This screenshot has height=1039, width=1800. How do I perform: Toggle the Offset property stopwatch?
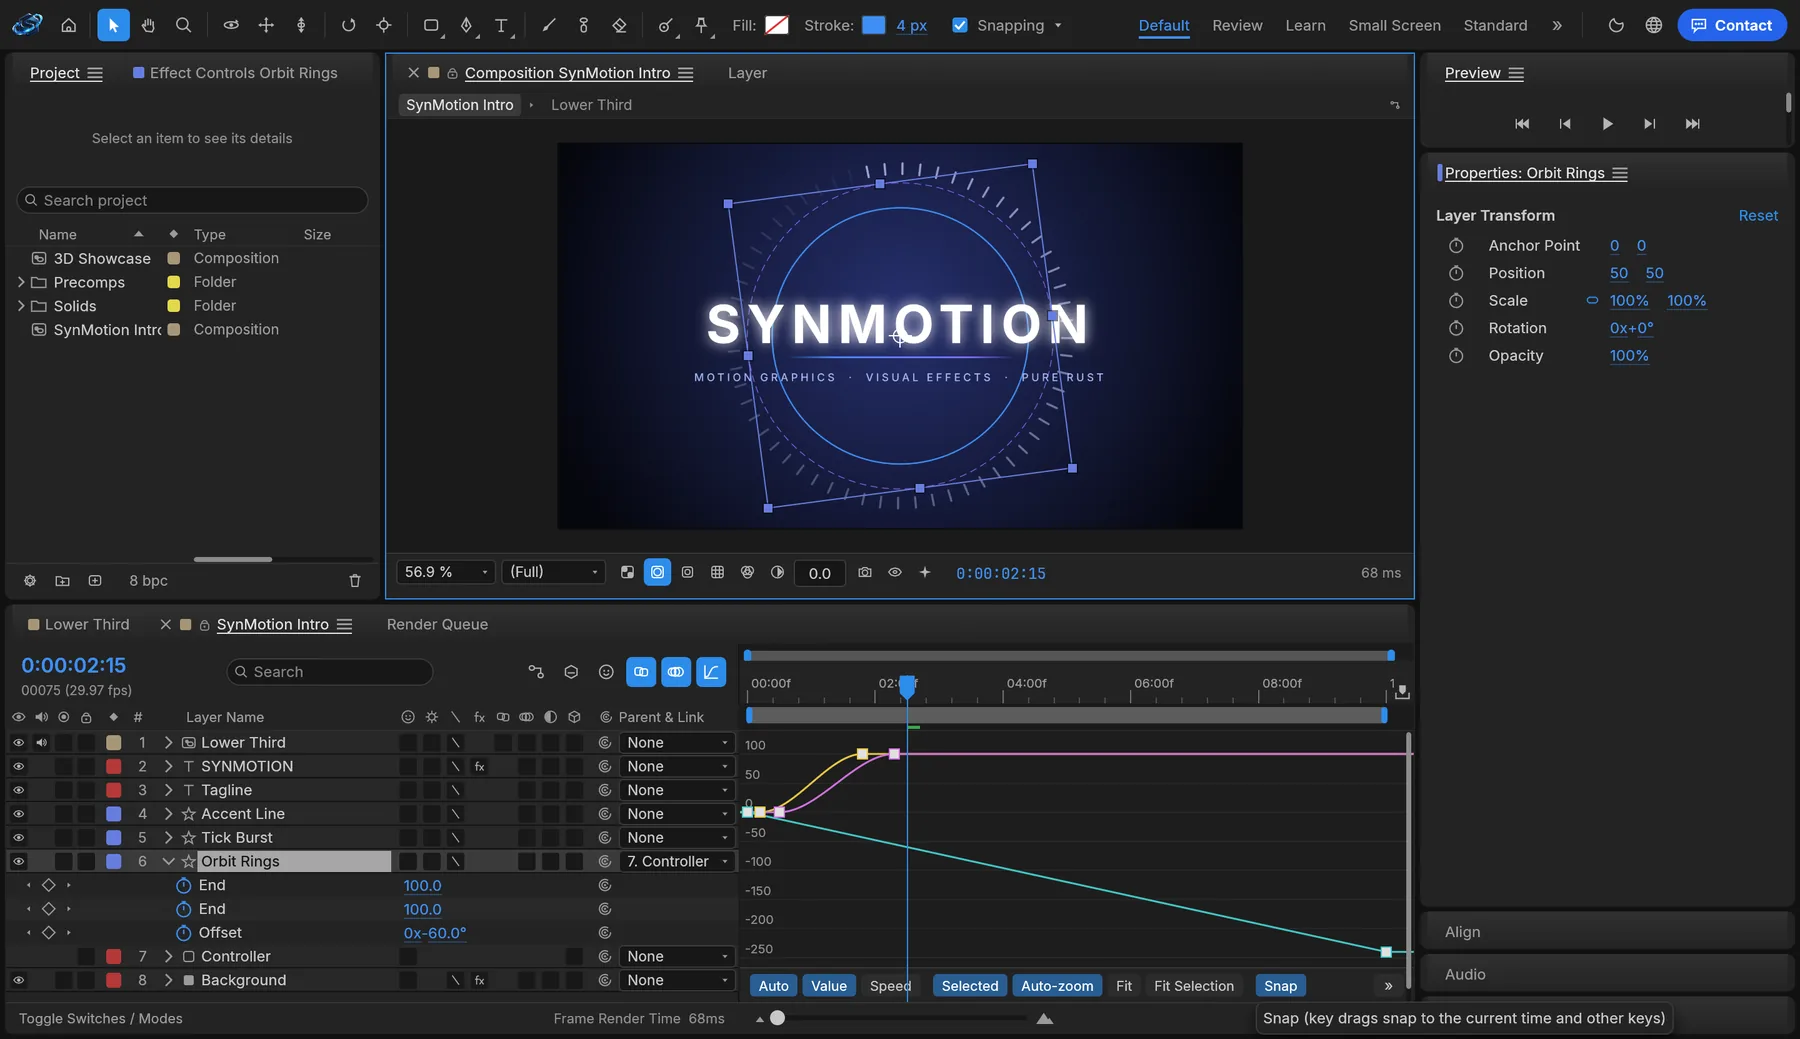(183, 933)
